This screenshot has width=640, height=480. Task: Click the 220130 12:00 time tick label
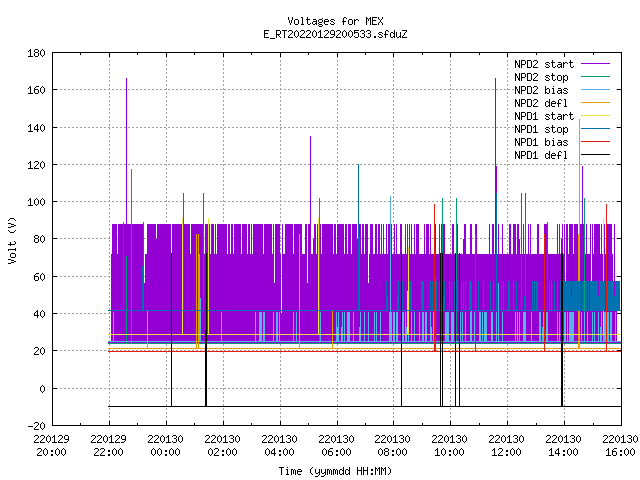click(507, 446)
